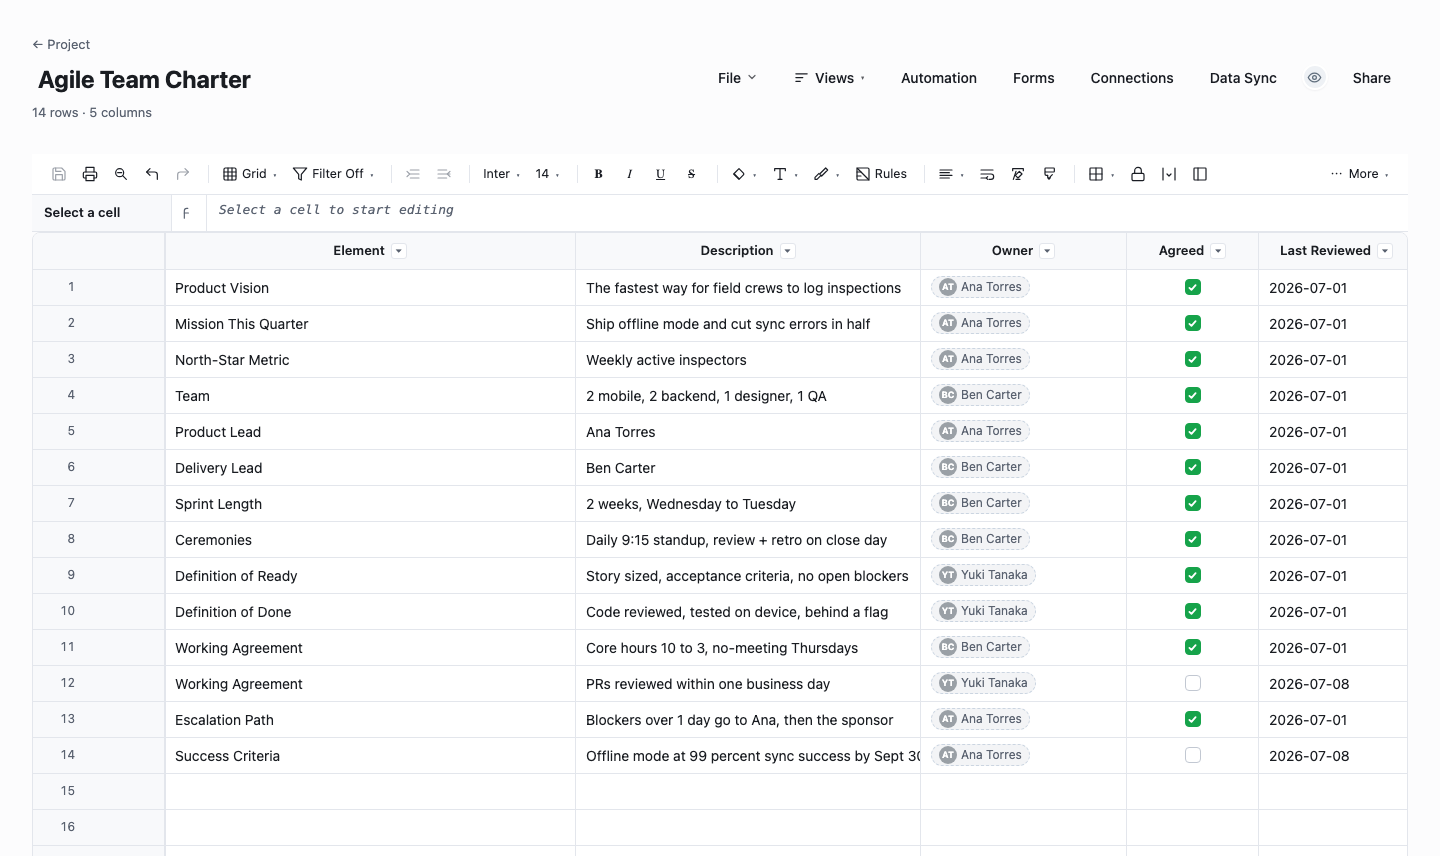Select the "Weekly active inspectors" cell

[748, 360]
